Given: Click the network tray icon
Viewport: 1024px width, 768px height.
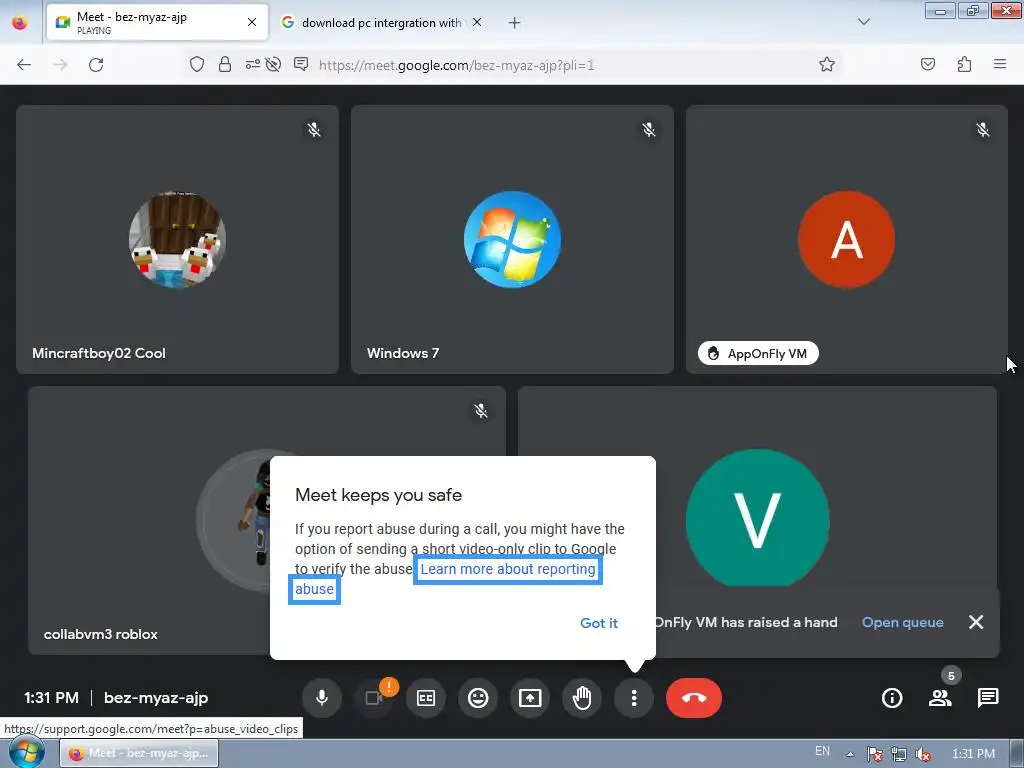Looking at the screenshot, I should click(x=899, y=754).
